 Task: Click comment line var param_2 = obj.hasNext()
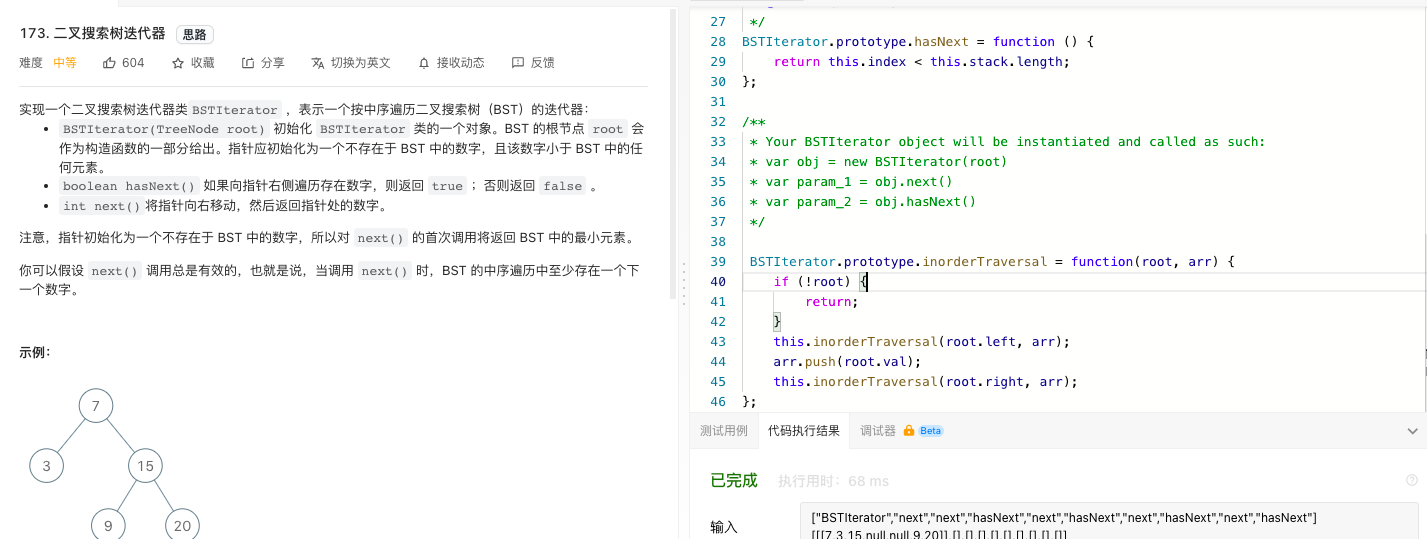tap(862, 201)
